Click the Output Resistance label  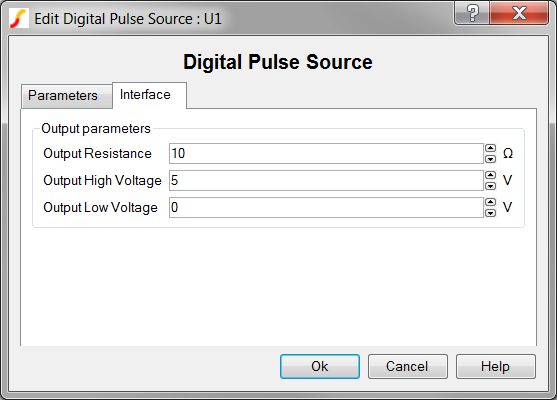click(x=97, y=153)
